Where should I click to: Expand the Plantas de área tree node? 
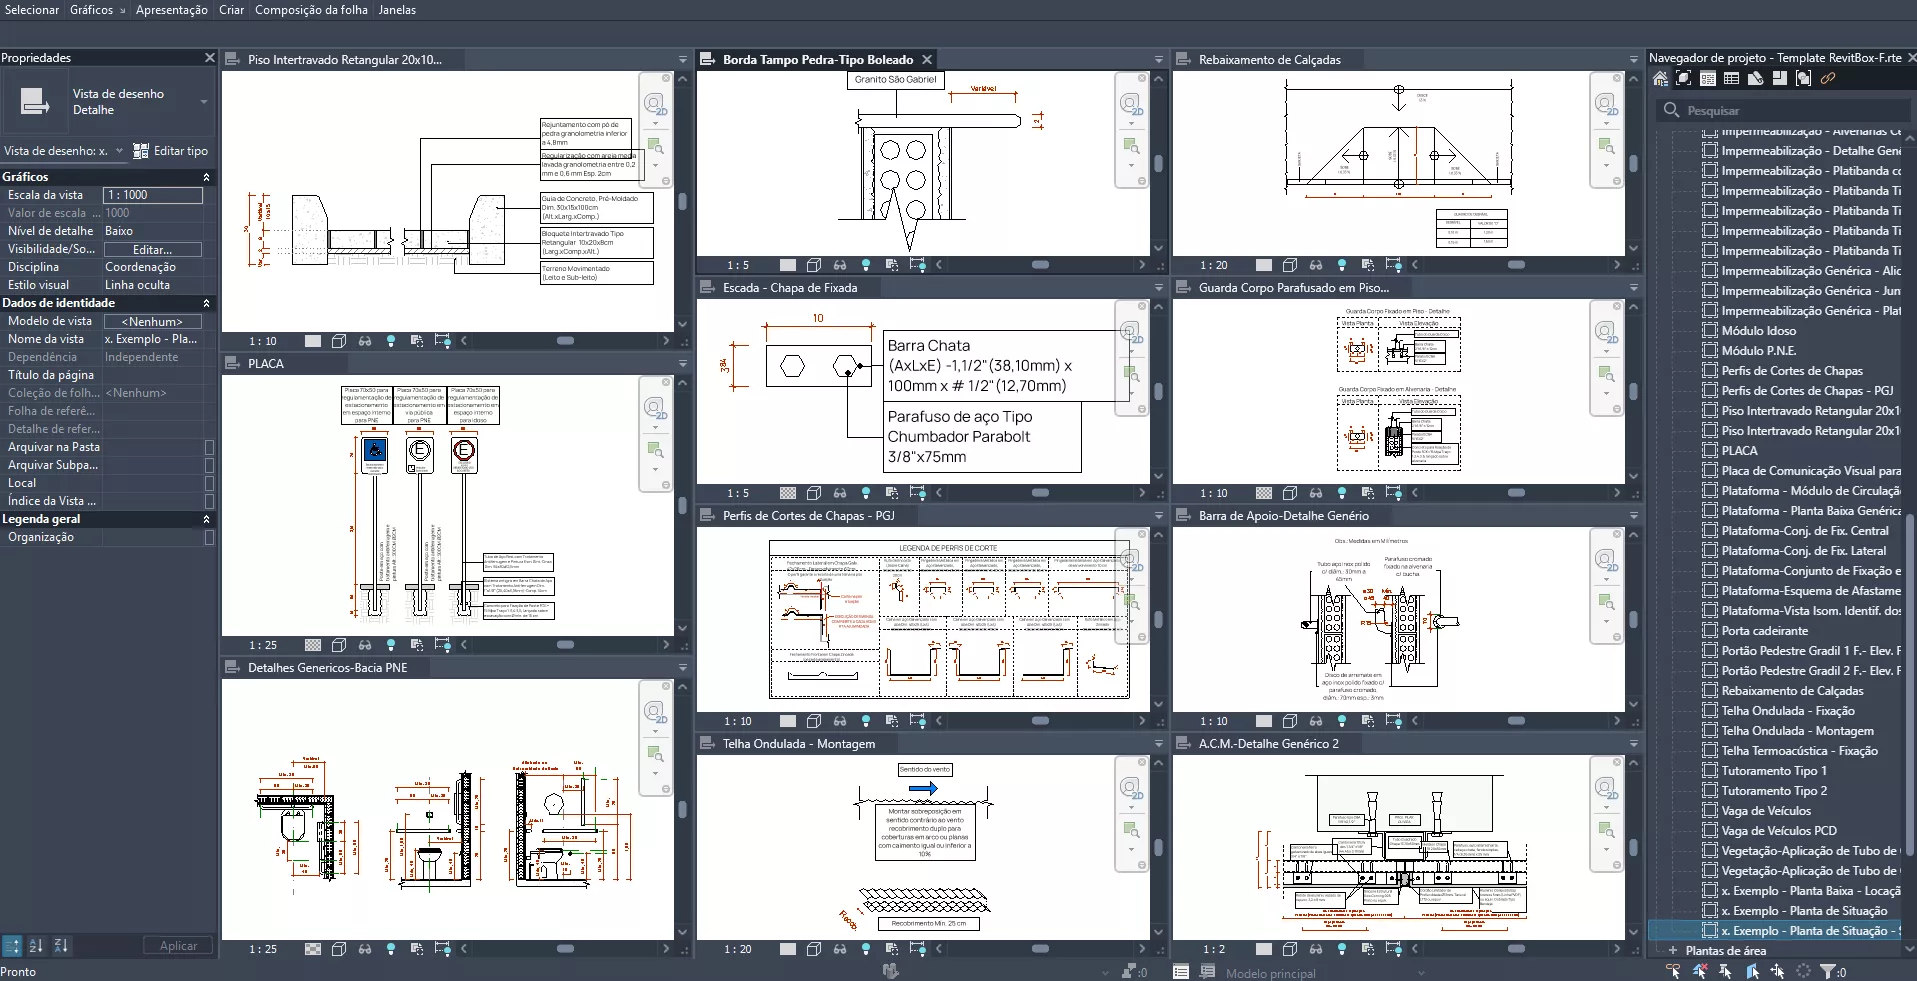click(x=1672, y=950)
